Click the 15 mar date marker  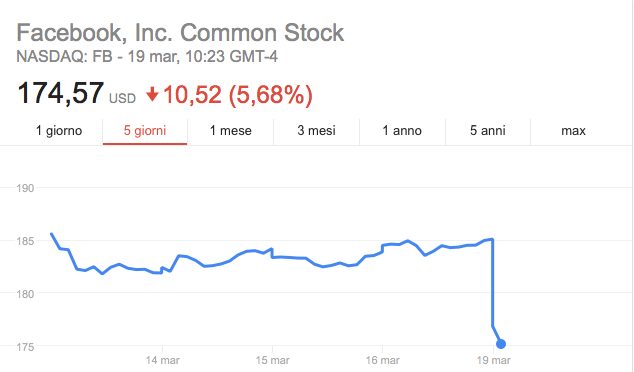[273, 360]
